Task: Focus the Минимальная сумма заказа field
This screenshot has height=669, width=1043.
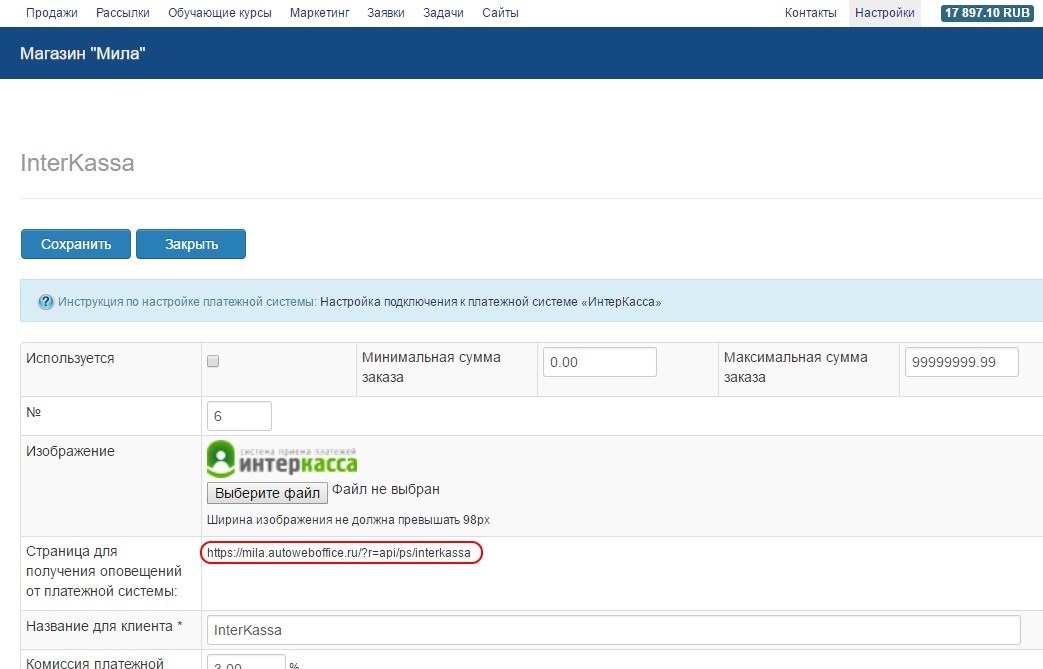Action: click(599, 362)
